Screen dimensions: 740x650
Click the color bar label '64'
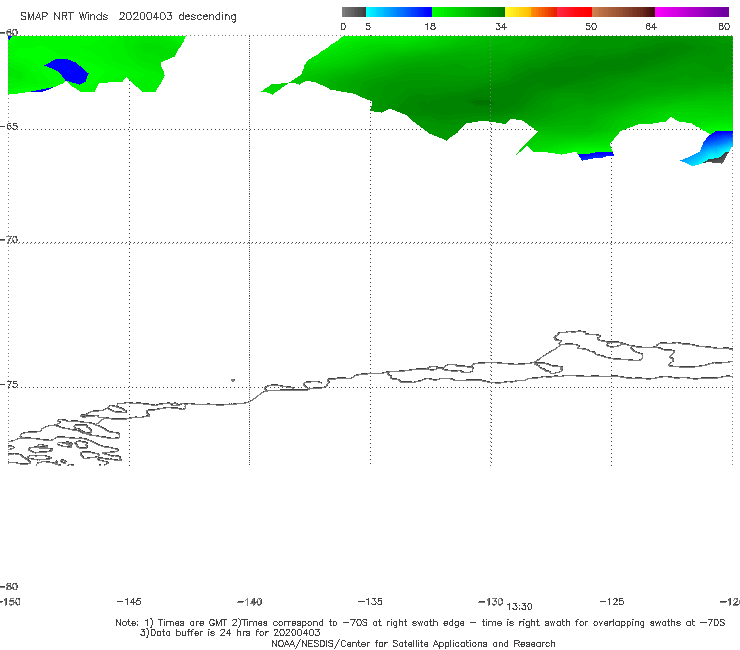click(x=651, y=27)
